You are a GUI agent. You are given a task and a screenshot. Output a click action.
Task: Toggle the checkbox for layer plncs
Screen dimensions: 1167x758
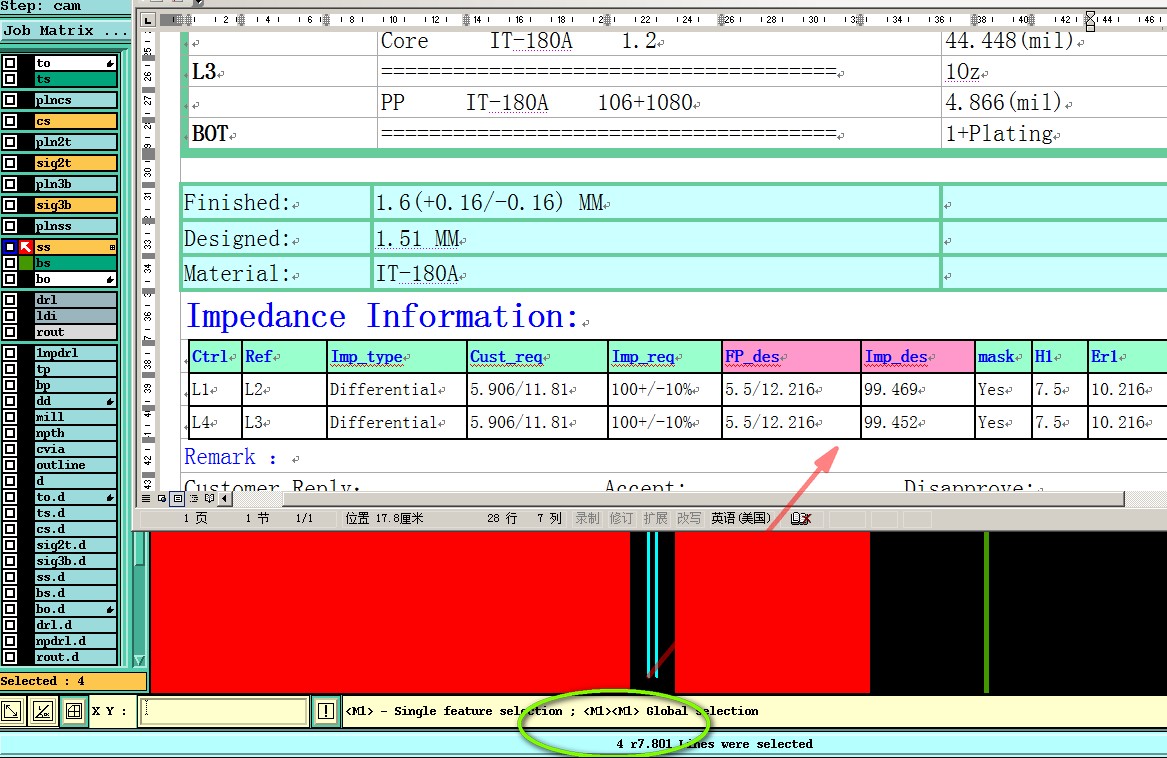(x=10, y=100)
